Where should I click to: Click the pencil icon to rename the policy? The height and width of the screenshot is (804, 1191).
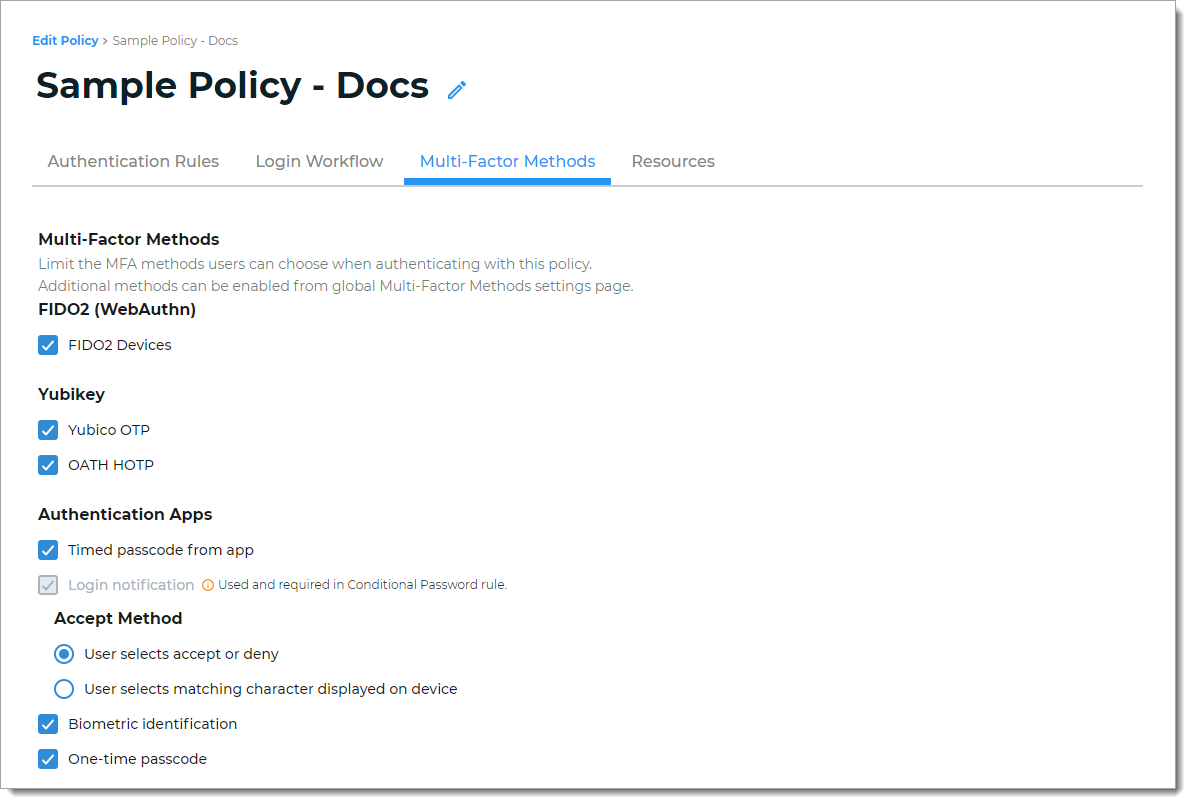[456, 90]
